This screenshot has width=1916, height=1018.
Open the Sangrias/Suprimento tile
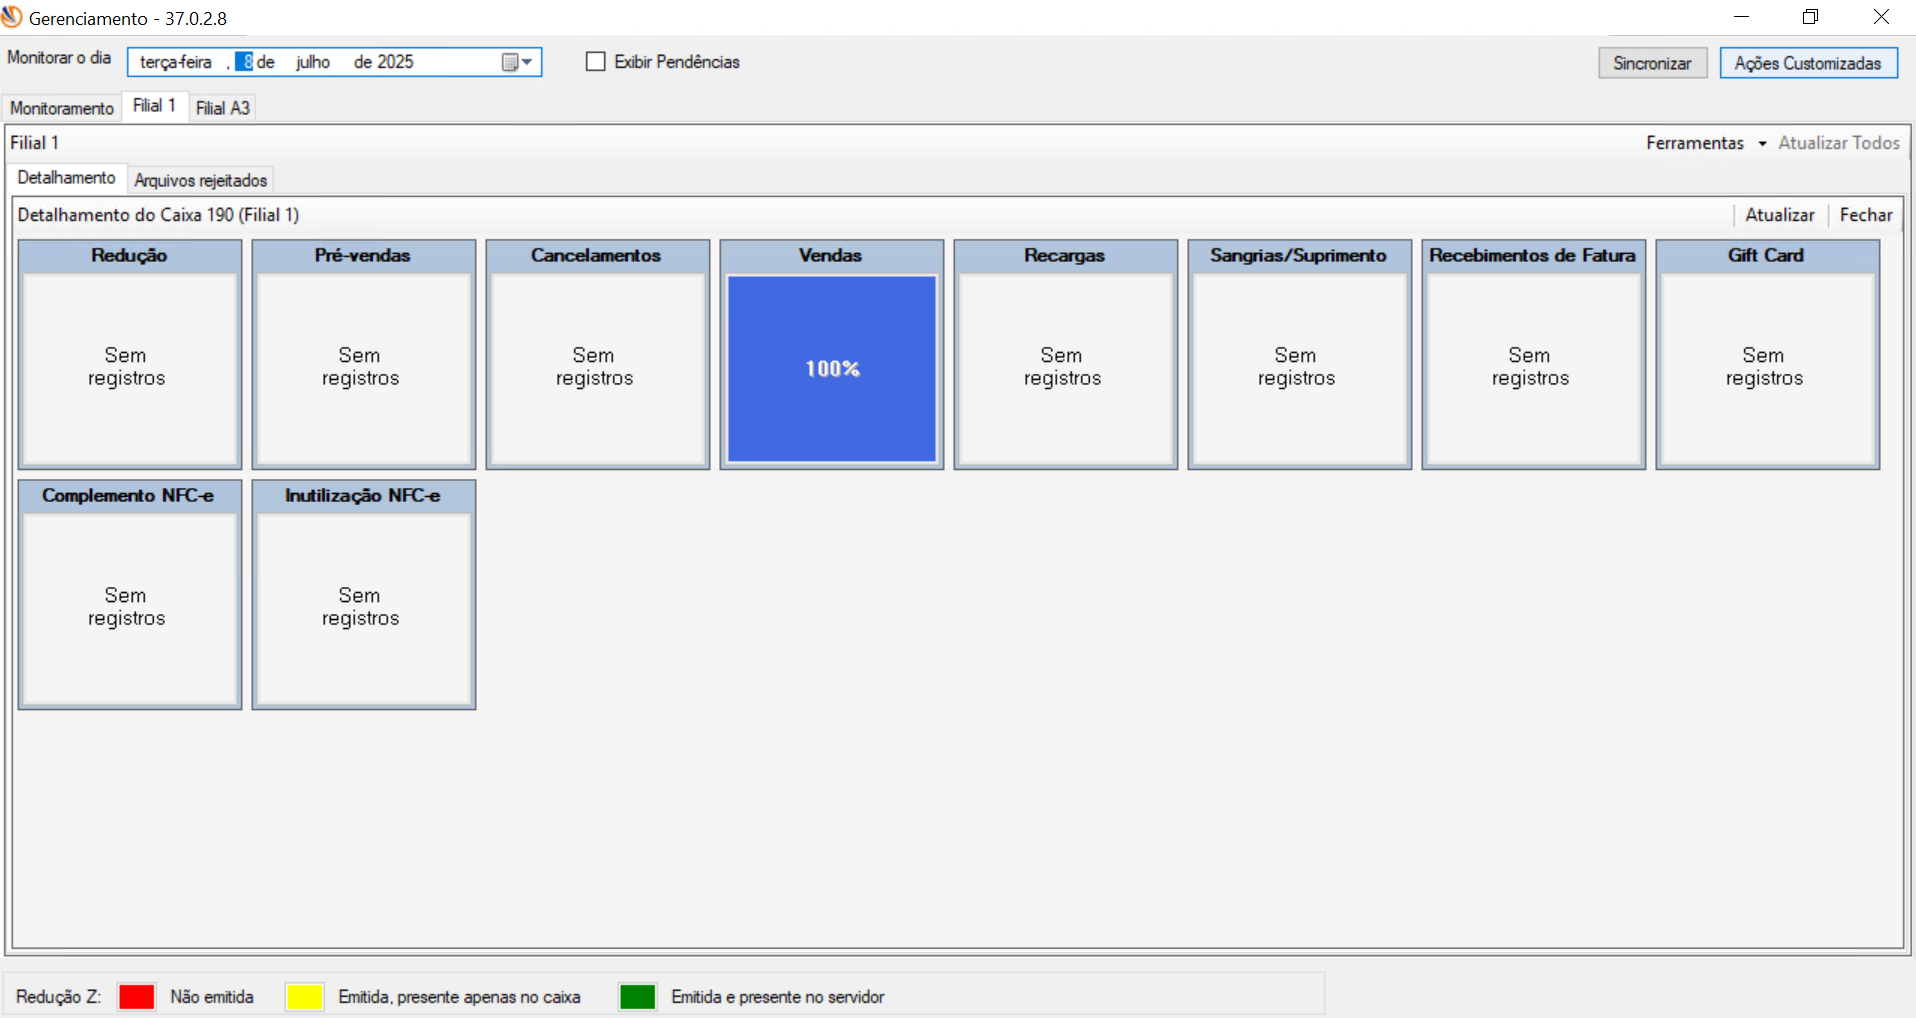(1300, 355)
